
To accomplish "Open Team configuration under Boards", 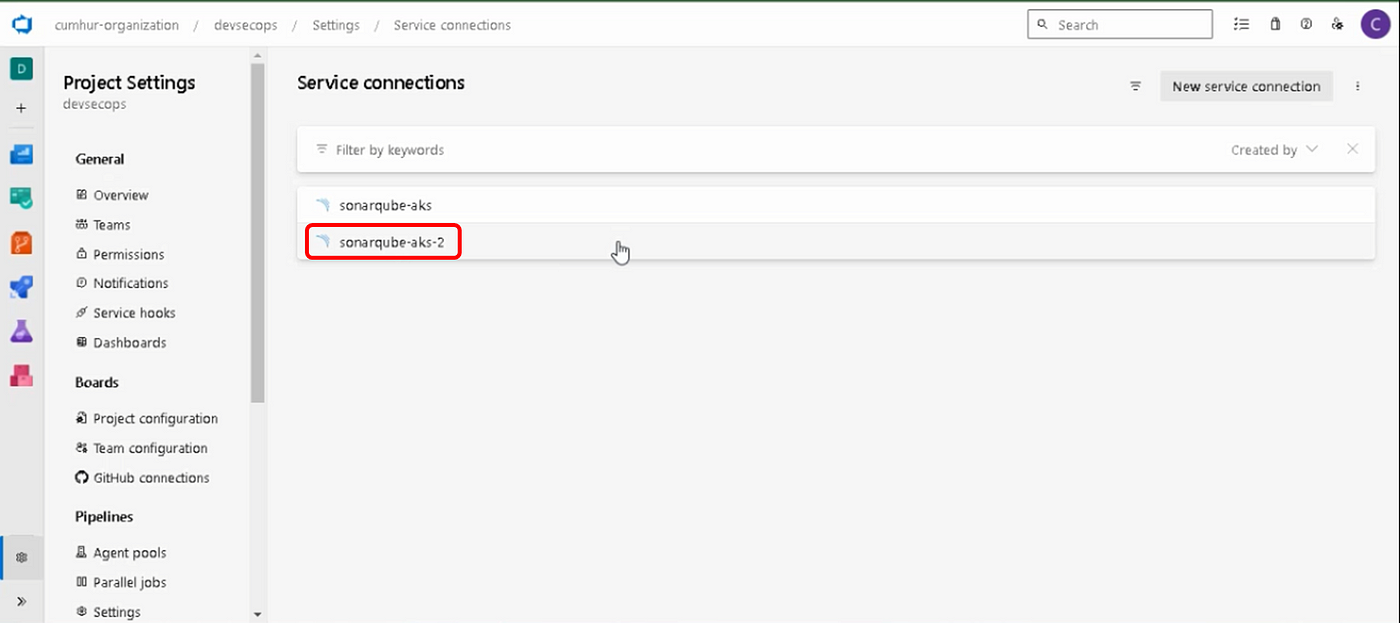I will (142, 448).
